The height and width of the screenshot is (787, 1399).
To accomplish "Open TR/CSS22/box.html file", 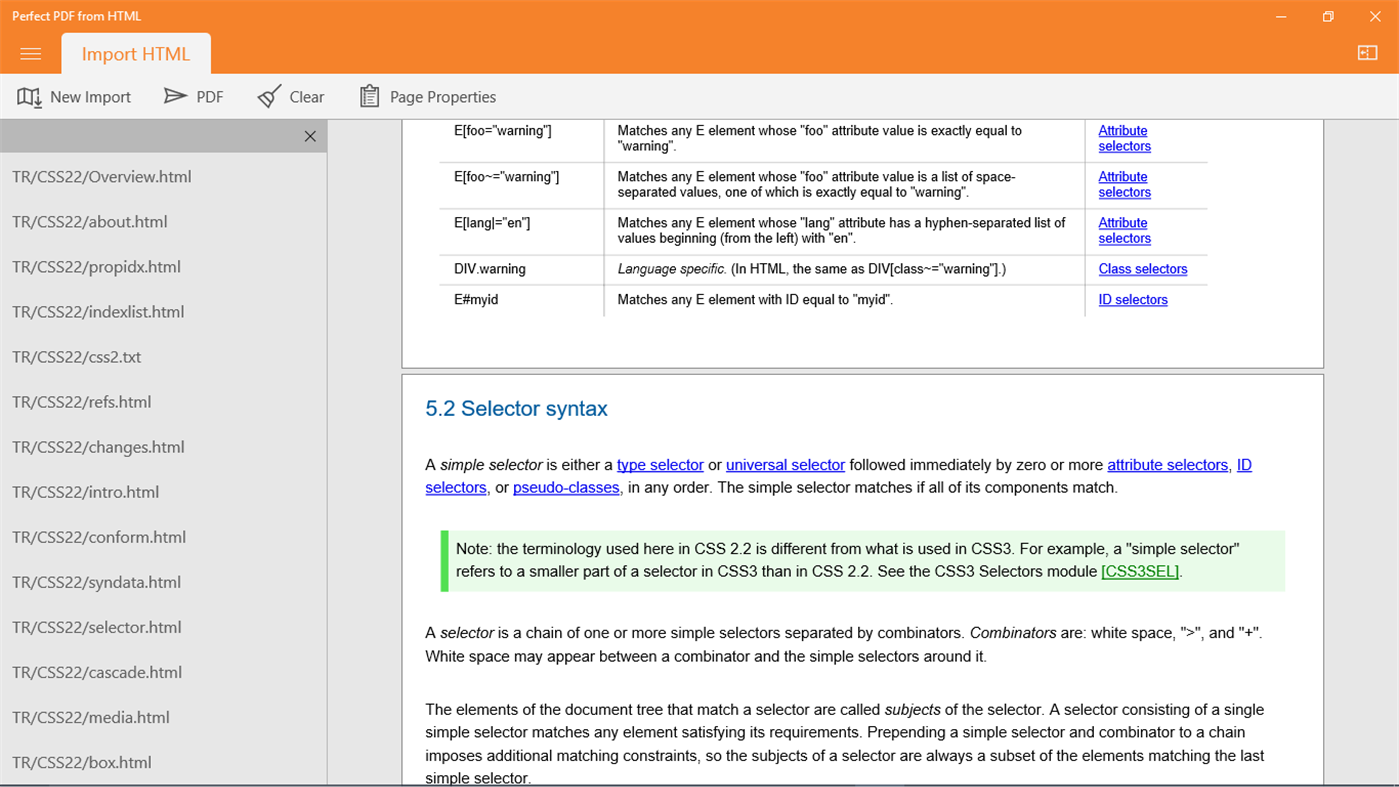I will 81,762.
